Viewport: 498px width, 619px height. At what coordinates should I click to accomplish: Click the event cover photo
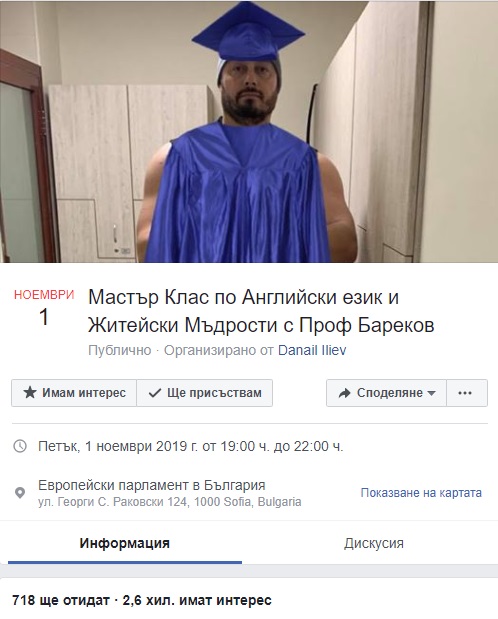coord(249,131)
